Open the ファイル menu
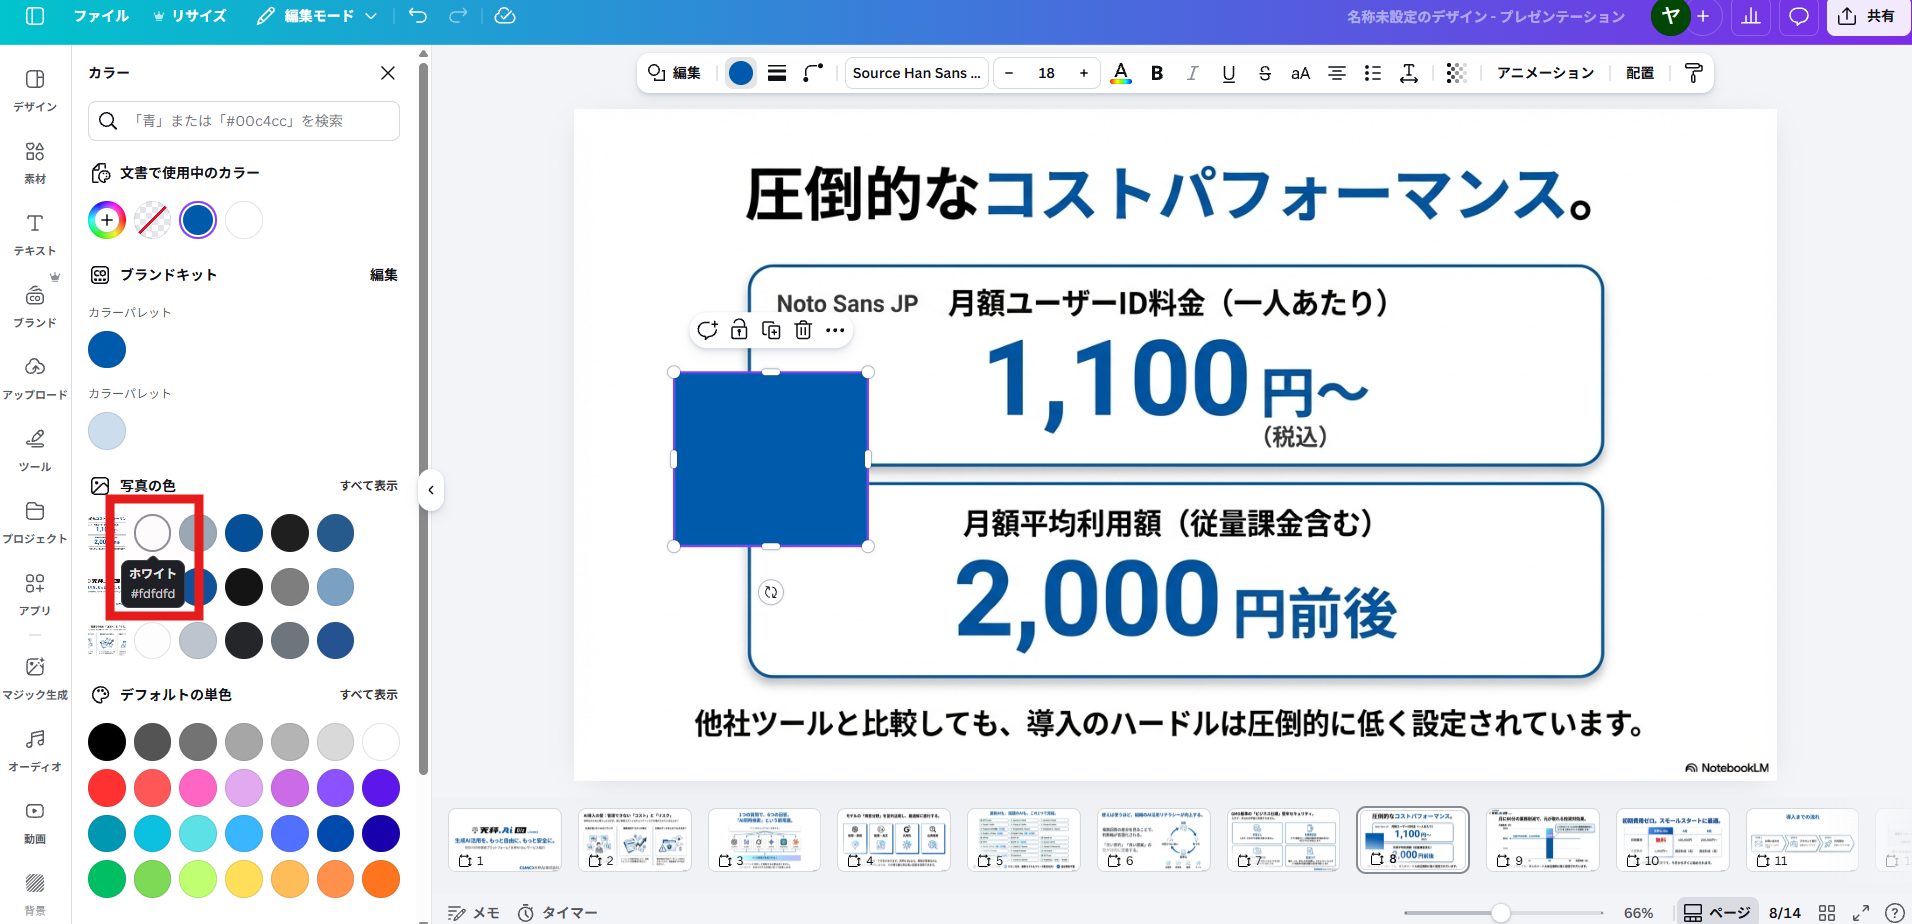The width and height of the screenshot is (1912, 924). tap(101, 16)
